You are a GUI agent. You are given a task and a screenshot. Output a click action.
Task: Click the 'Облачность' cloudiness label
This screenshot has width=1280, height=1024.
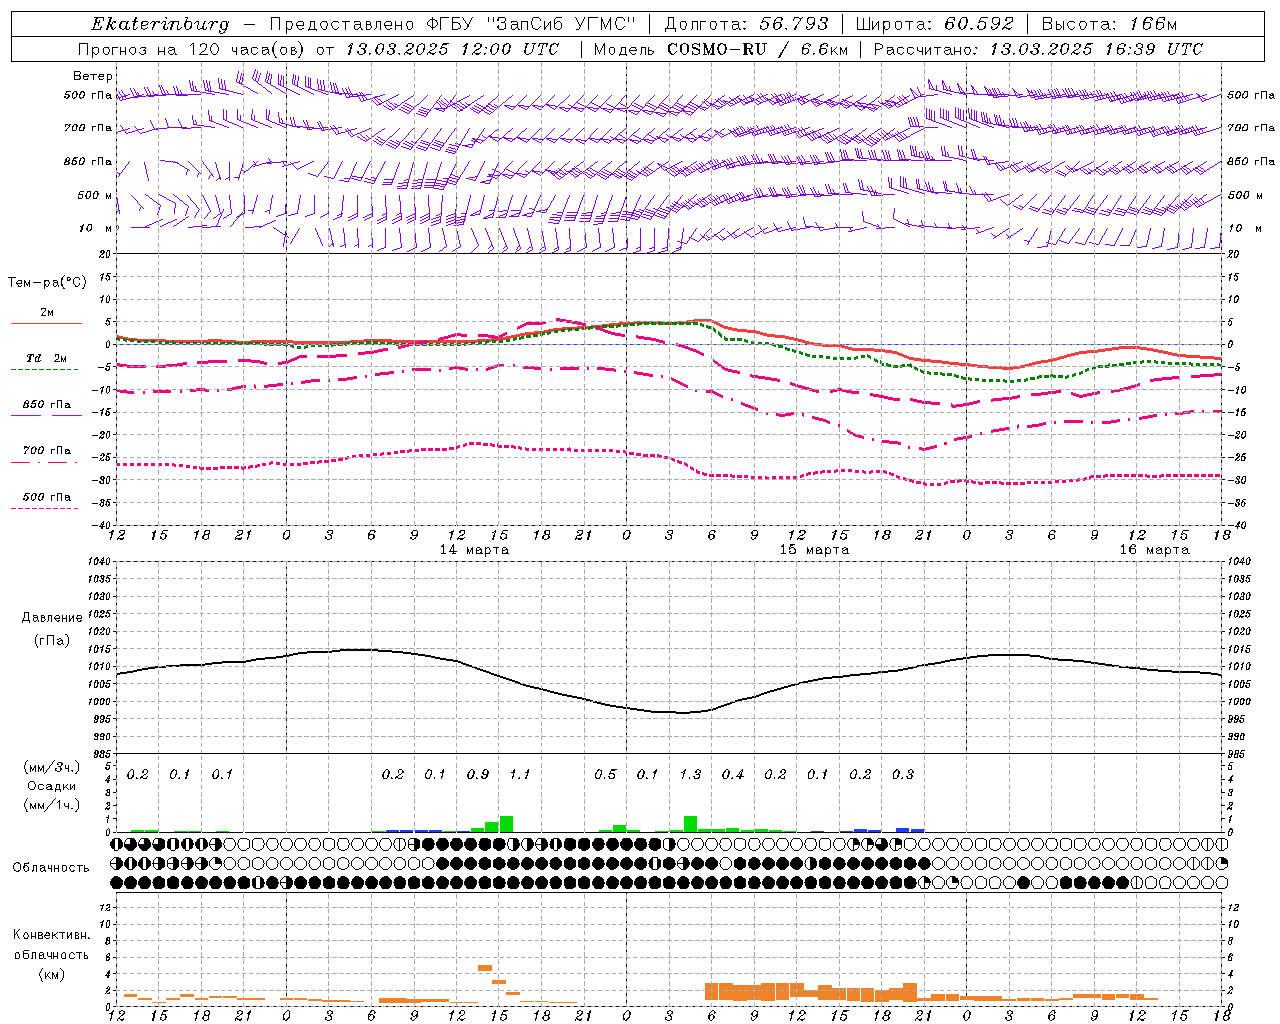(x=51, y=867)
